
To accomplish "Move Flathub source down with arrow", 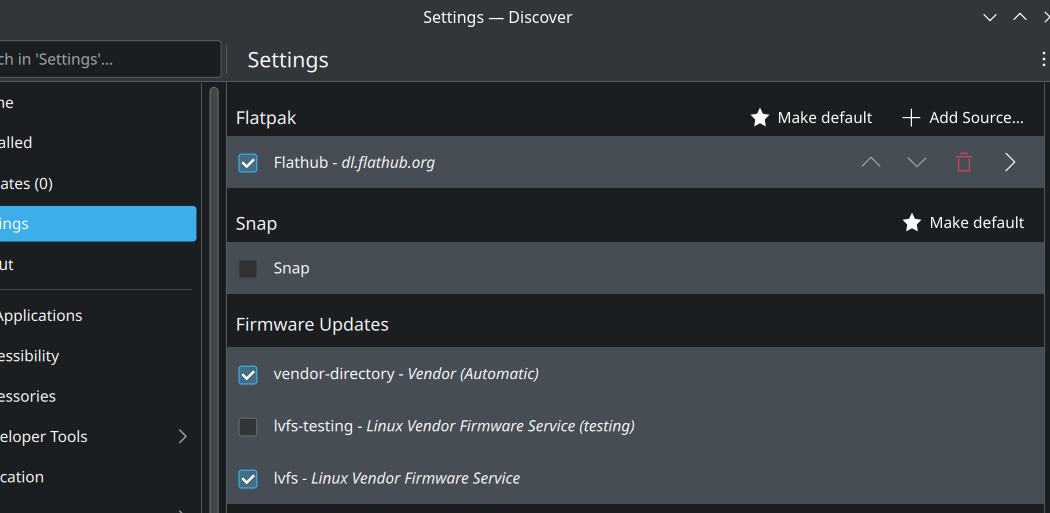I will pyautogui.click(x=917, y=162).
